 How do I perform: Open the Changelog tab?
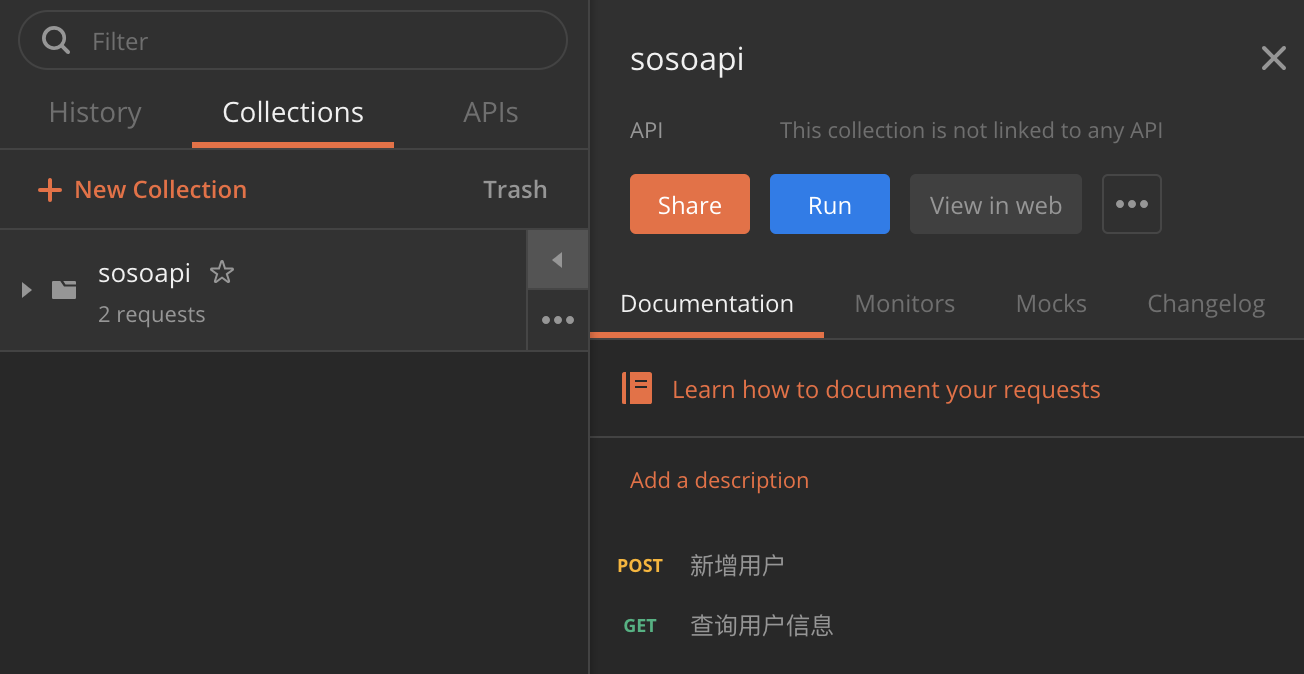1206,304
